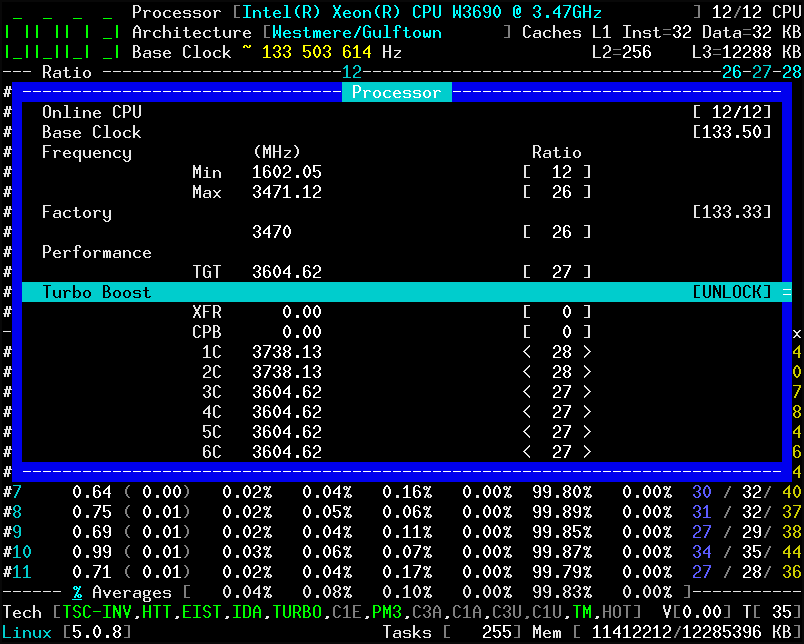The image size is (804, 644).
Task: Select the Min ratio [12] field
Action: click(557, 172)
